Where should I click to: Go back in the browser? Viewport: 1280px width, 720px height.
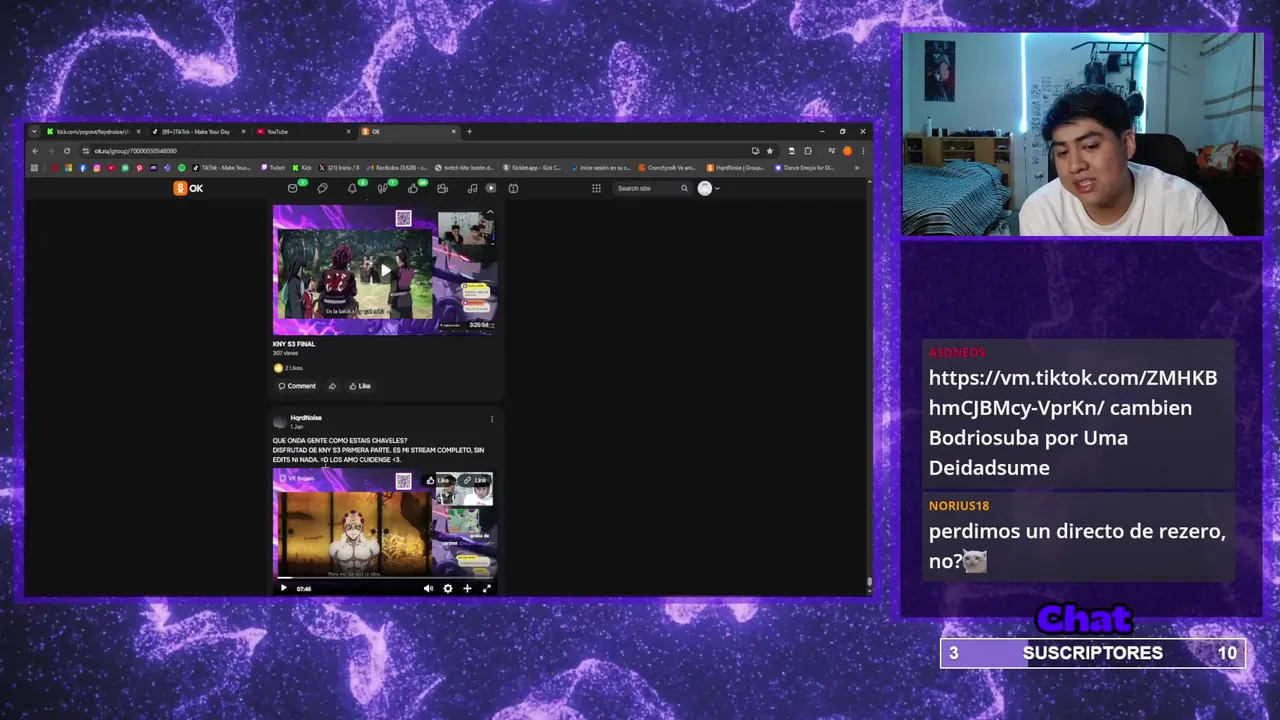(35, 151)
